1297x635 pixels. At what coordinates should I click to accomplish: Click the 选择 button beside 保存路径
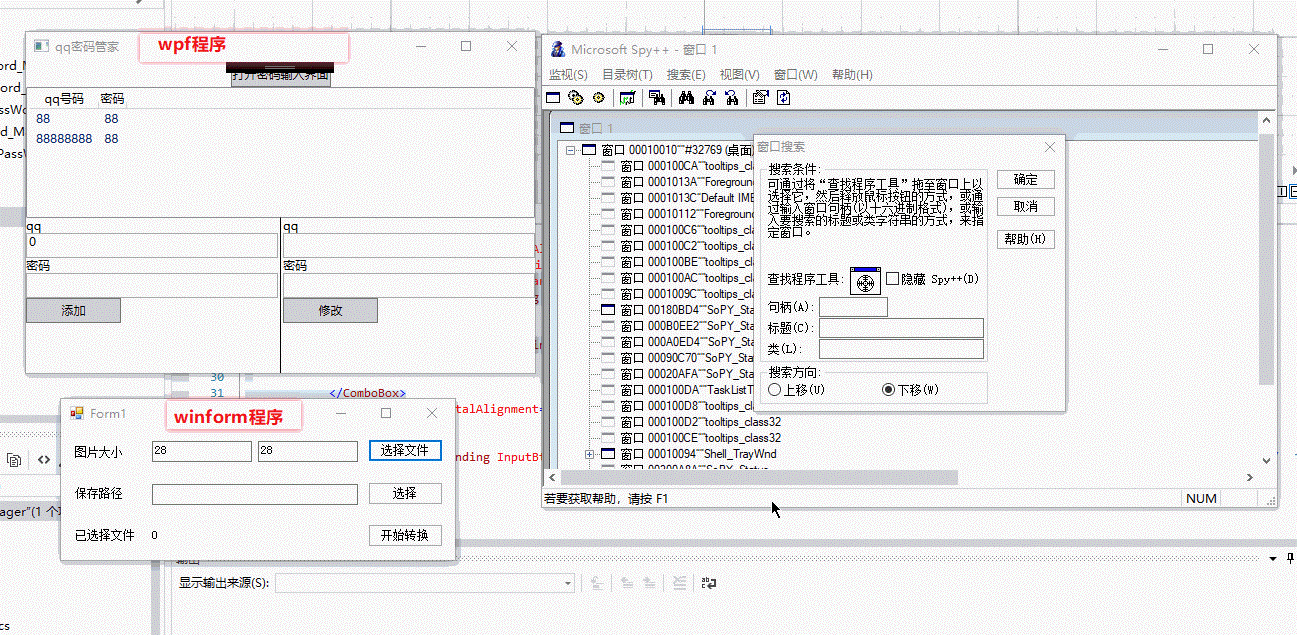click(x=405, y=493)
